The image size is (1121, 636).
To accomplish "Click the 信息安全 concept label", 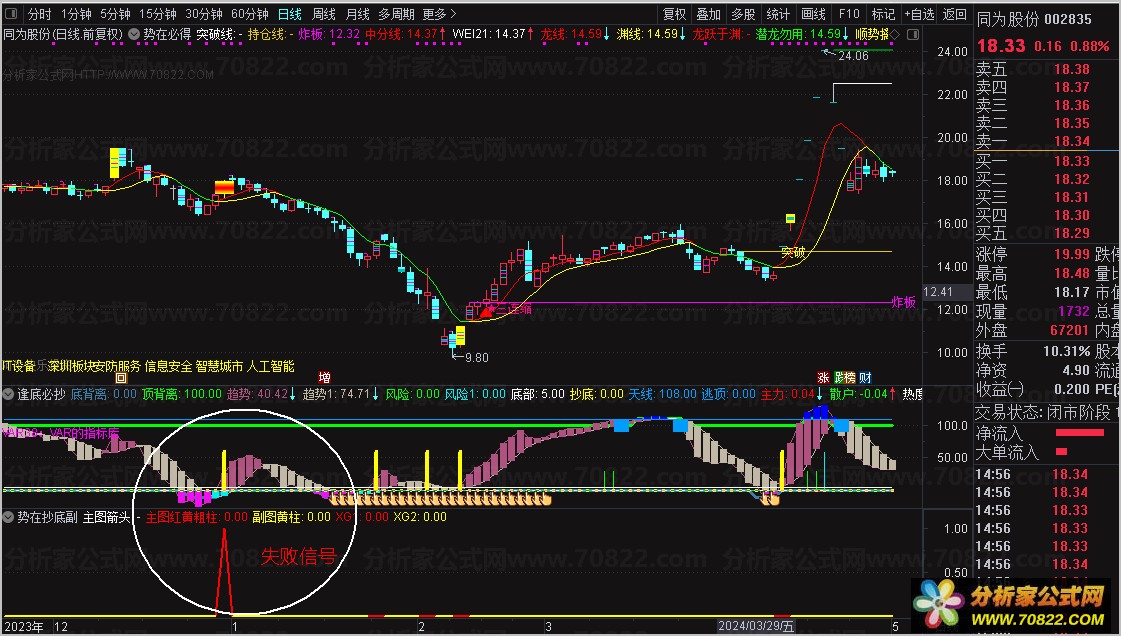I will [x=169, y=366].
